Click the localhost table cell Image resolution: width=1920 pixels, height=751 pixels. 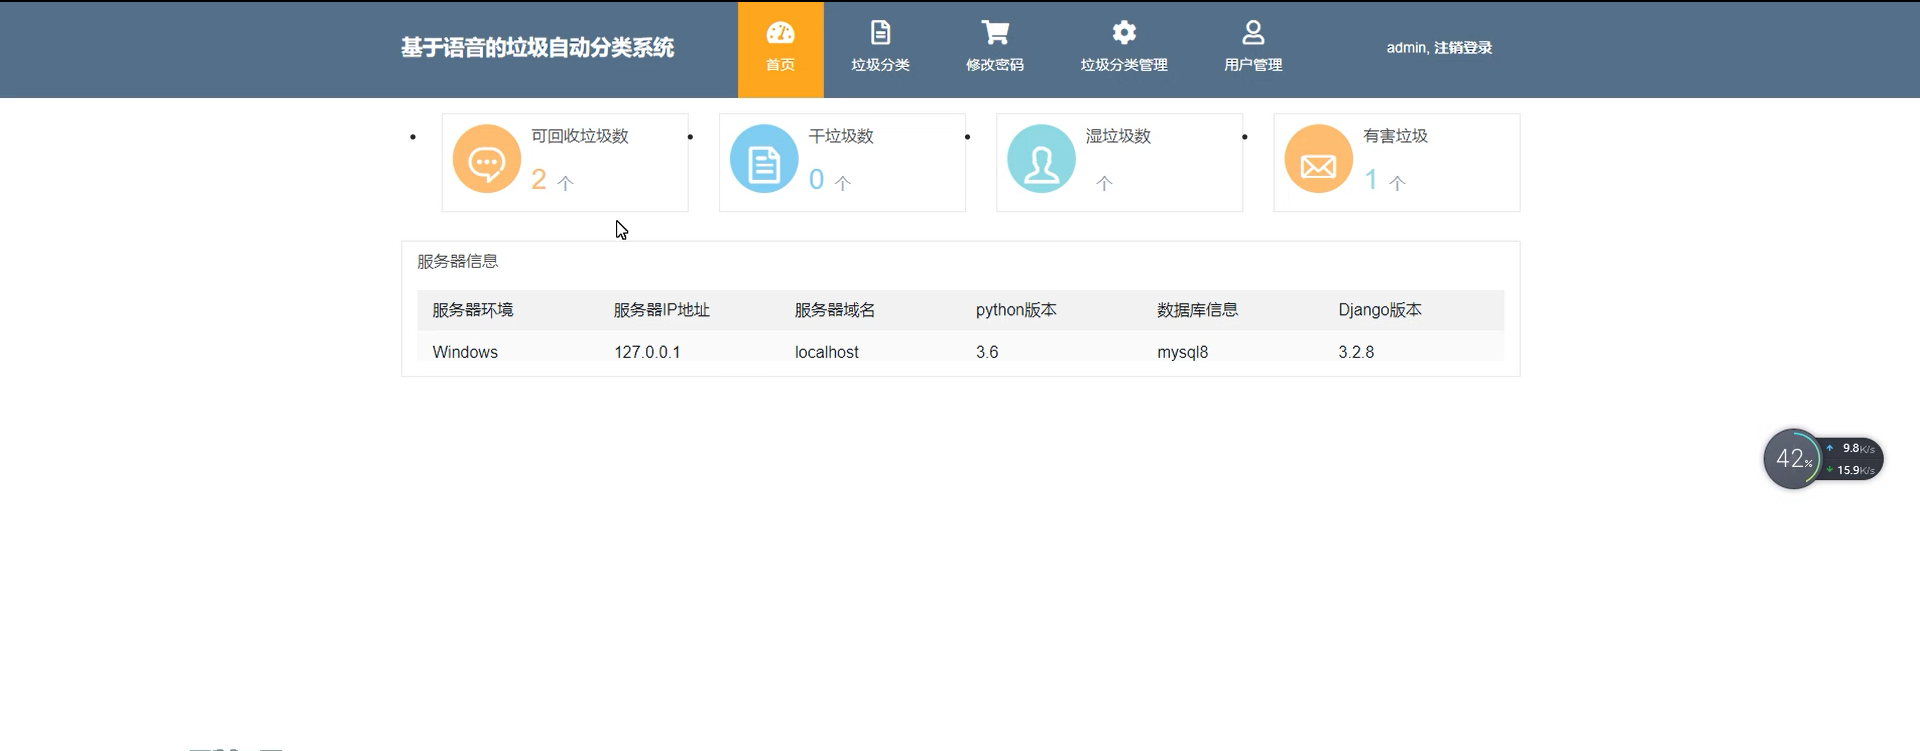coord(827,352)
